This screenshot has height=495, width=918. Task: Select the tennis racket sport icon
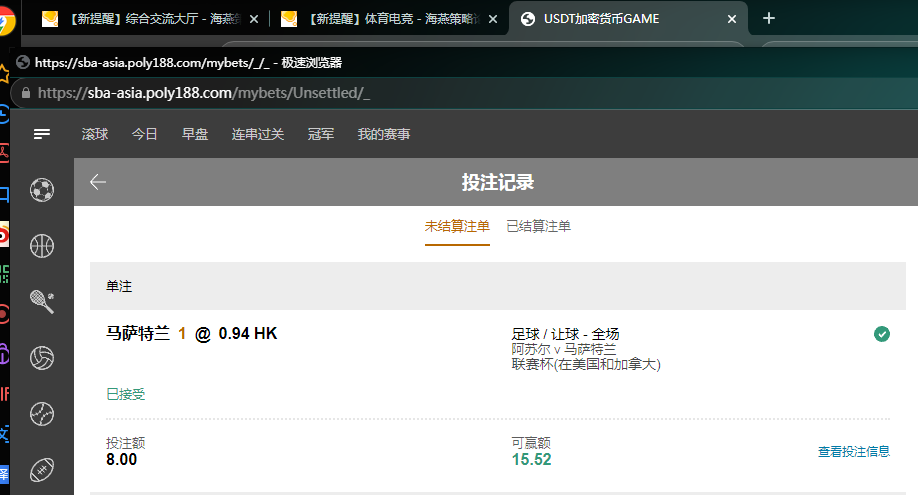point(42,302)
